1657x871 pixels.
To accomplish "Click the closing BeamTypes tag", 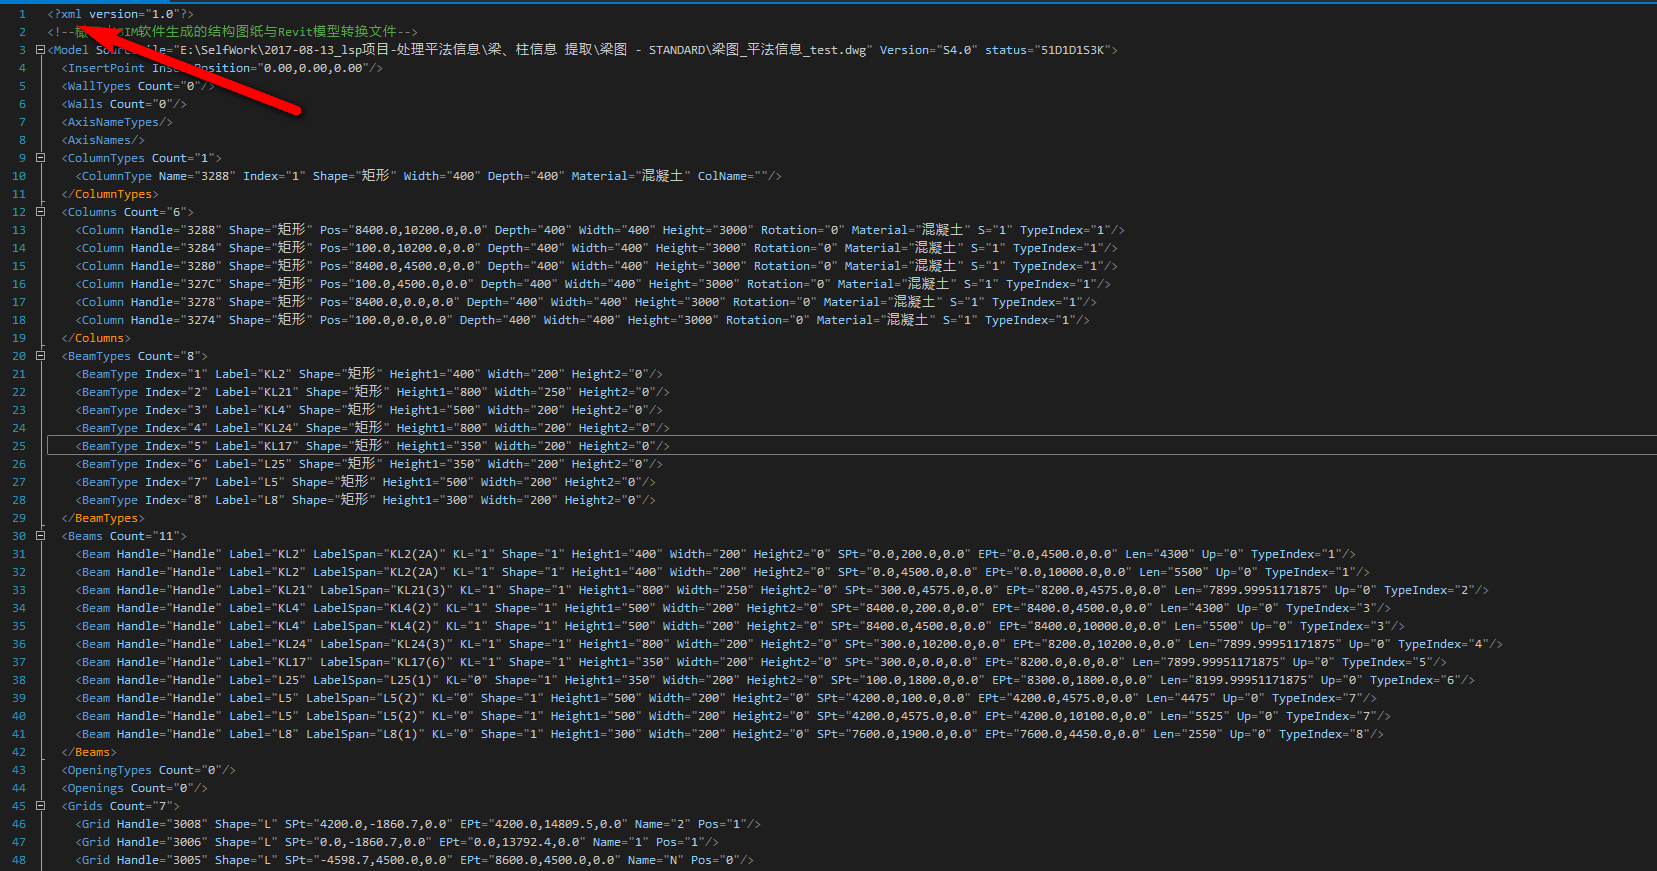I will [103, 518].
